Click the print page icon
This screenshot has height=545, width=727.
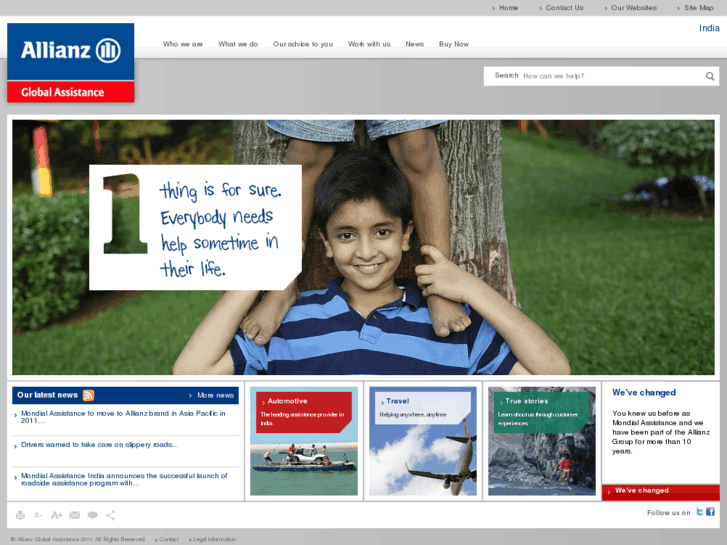(20, 515)
